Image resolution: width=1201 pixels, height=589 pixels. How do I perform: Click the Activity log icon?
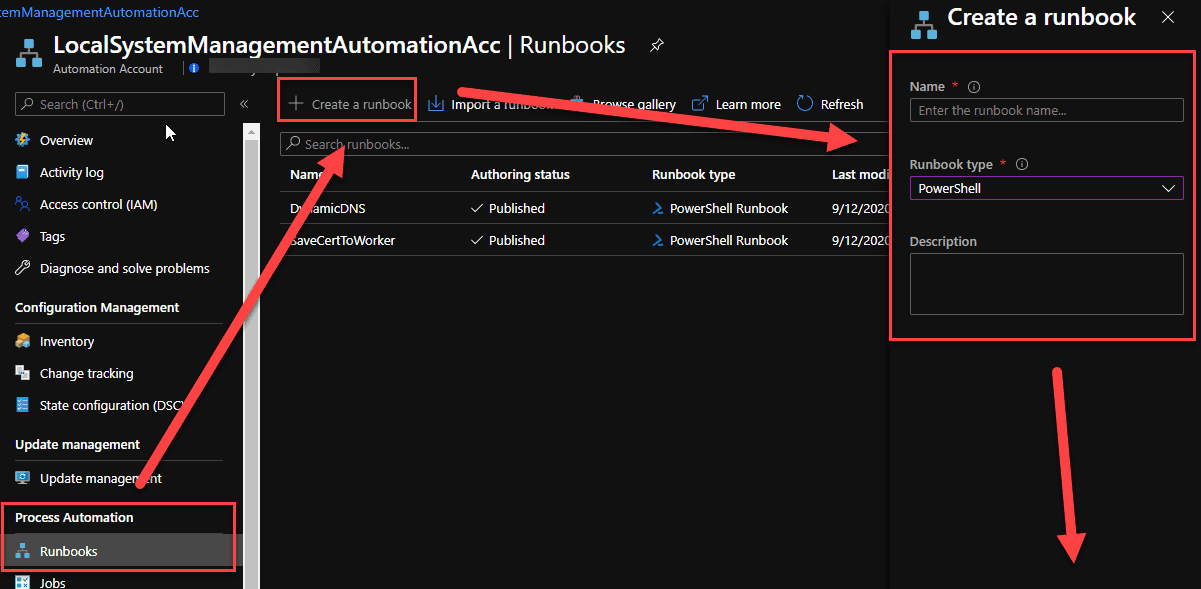(23, 173)
